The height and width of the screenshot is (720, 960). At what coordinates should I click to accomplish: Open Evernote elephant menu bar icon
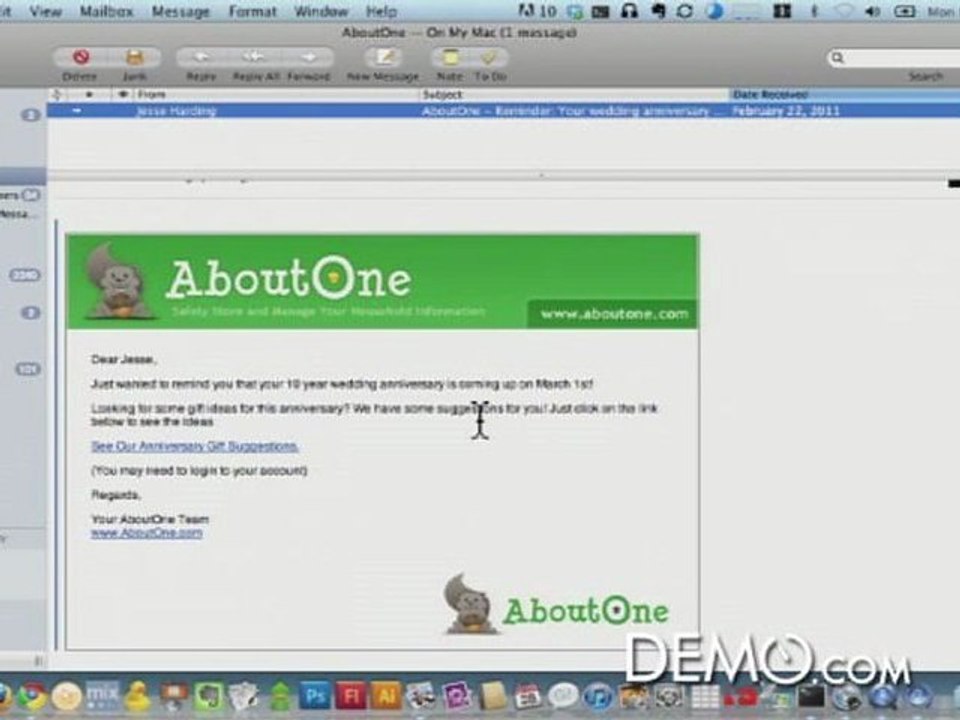pyautogui.click(x=658, y=11)
